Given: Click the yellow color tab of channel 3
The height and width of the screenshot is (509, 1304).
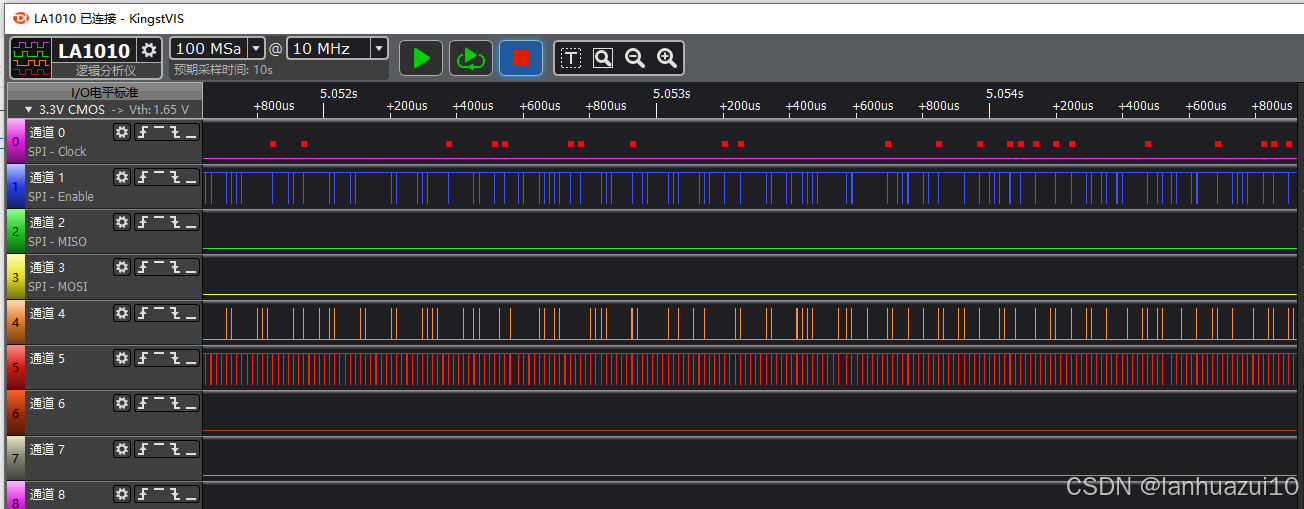Looking at the screenshot, I should point(15,276).
